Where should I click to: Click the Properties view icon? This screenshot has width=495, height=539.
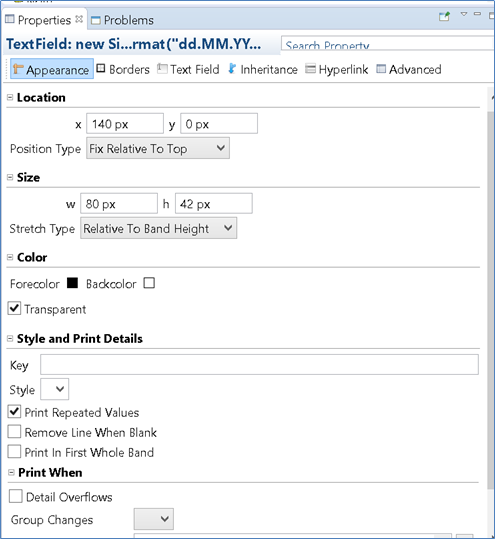pos(10,19)
